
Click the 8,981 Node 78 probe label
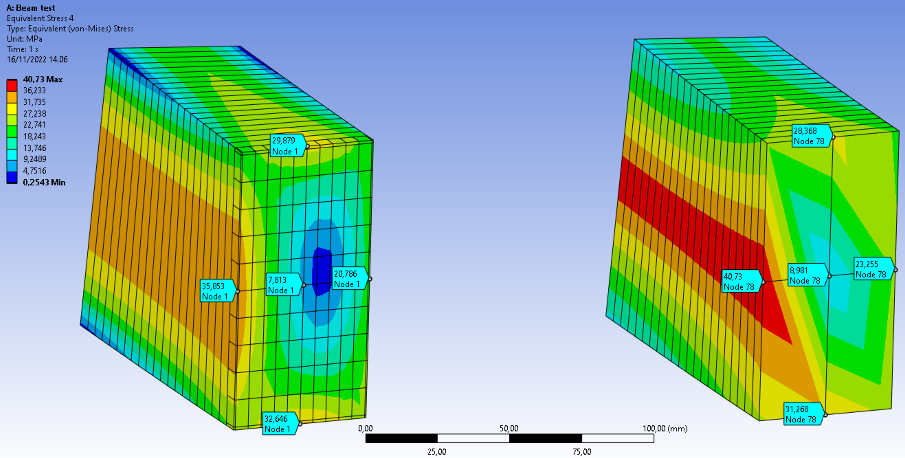pyautogui.click(x=807, y=275)
